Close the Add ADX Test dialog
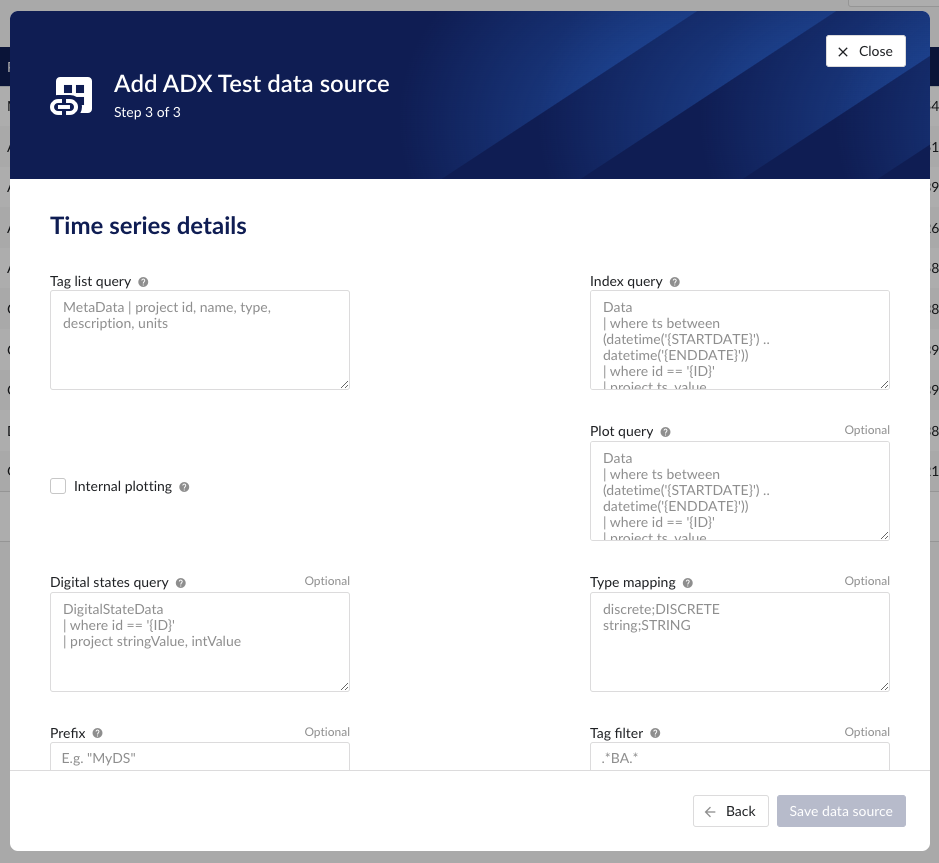Viewport: 939px width, 863px height. point(865,51)
